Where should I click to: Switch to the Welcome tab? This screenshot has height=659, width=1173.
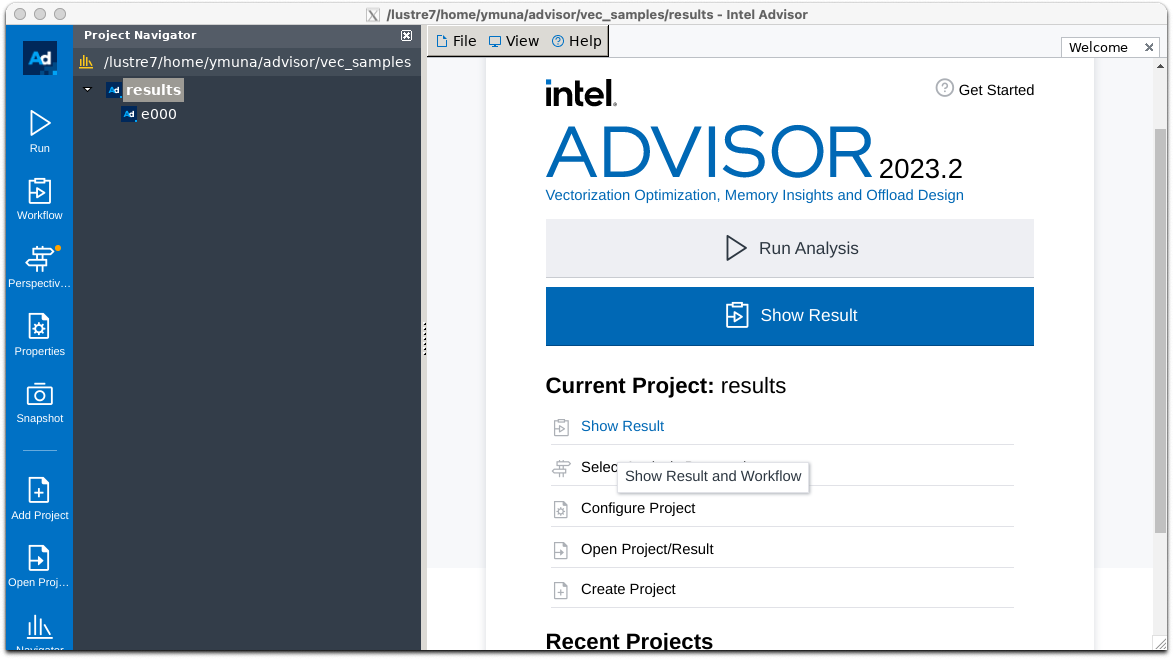coord(1097,46)
